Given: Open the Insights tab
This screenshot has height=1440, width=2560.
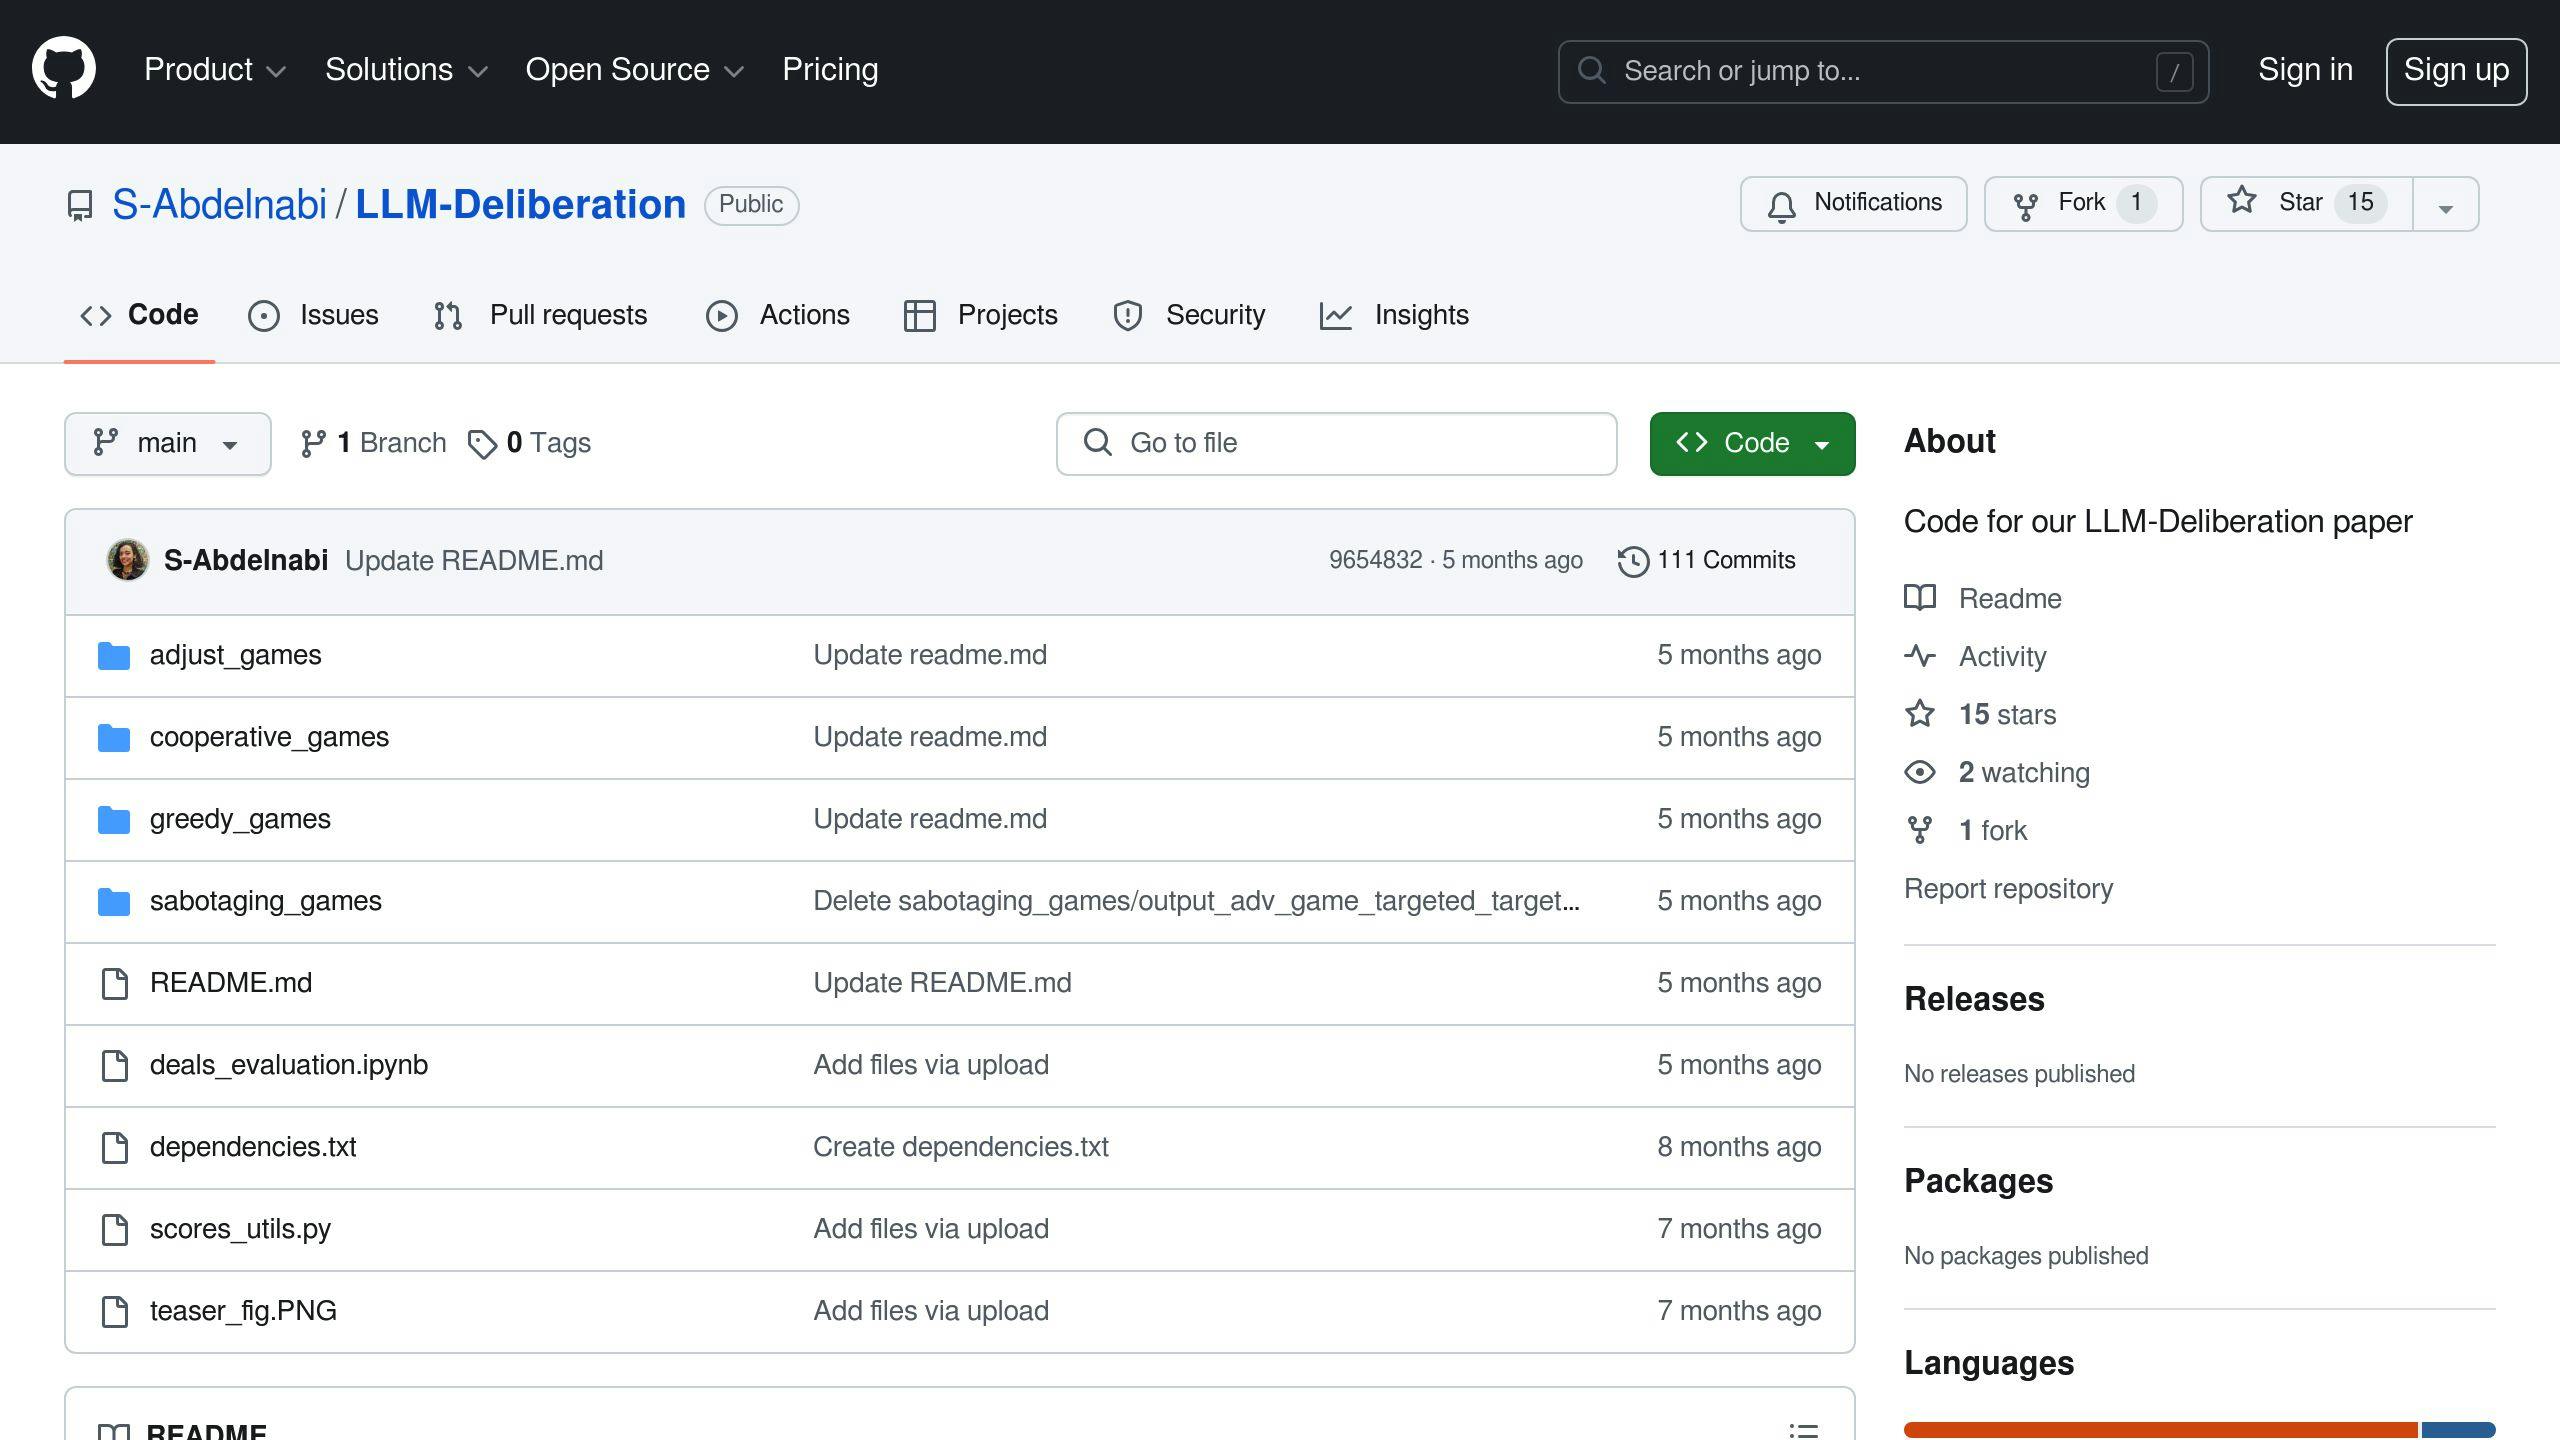Looking at the screenshot, I should [1394, 315].
